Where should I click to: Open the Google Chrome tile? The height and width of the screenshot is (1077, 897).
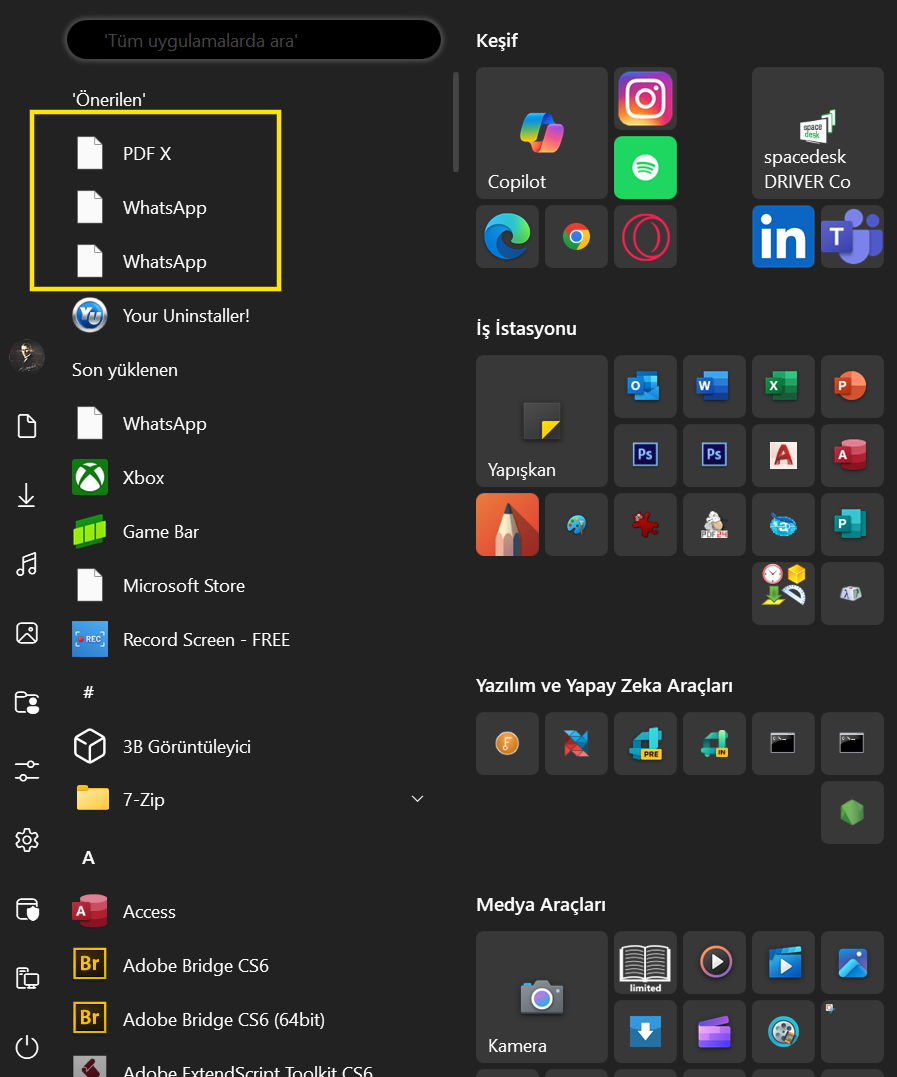[x=576, y=237]
